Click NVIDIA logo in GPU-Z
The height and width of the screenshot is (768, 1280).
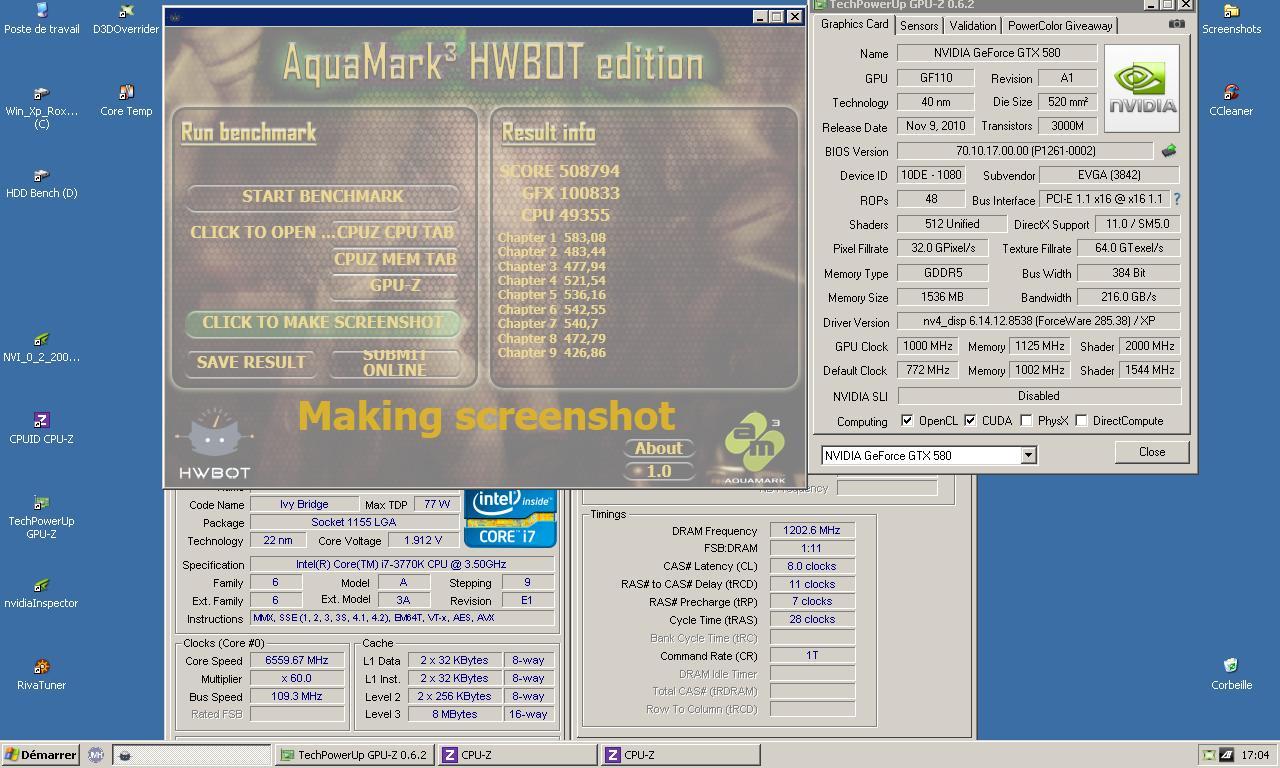click(1142, 88)
